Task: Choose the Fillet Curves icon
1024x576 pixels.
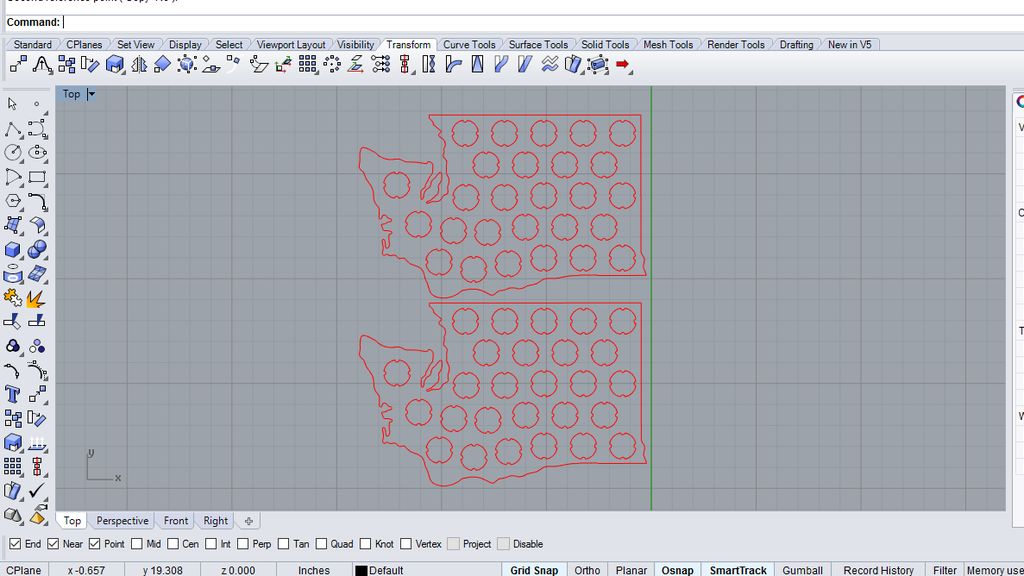Action: (37, 201)
